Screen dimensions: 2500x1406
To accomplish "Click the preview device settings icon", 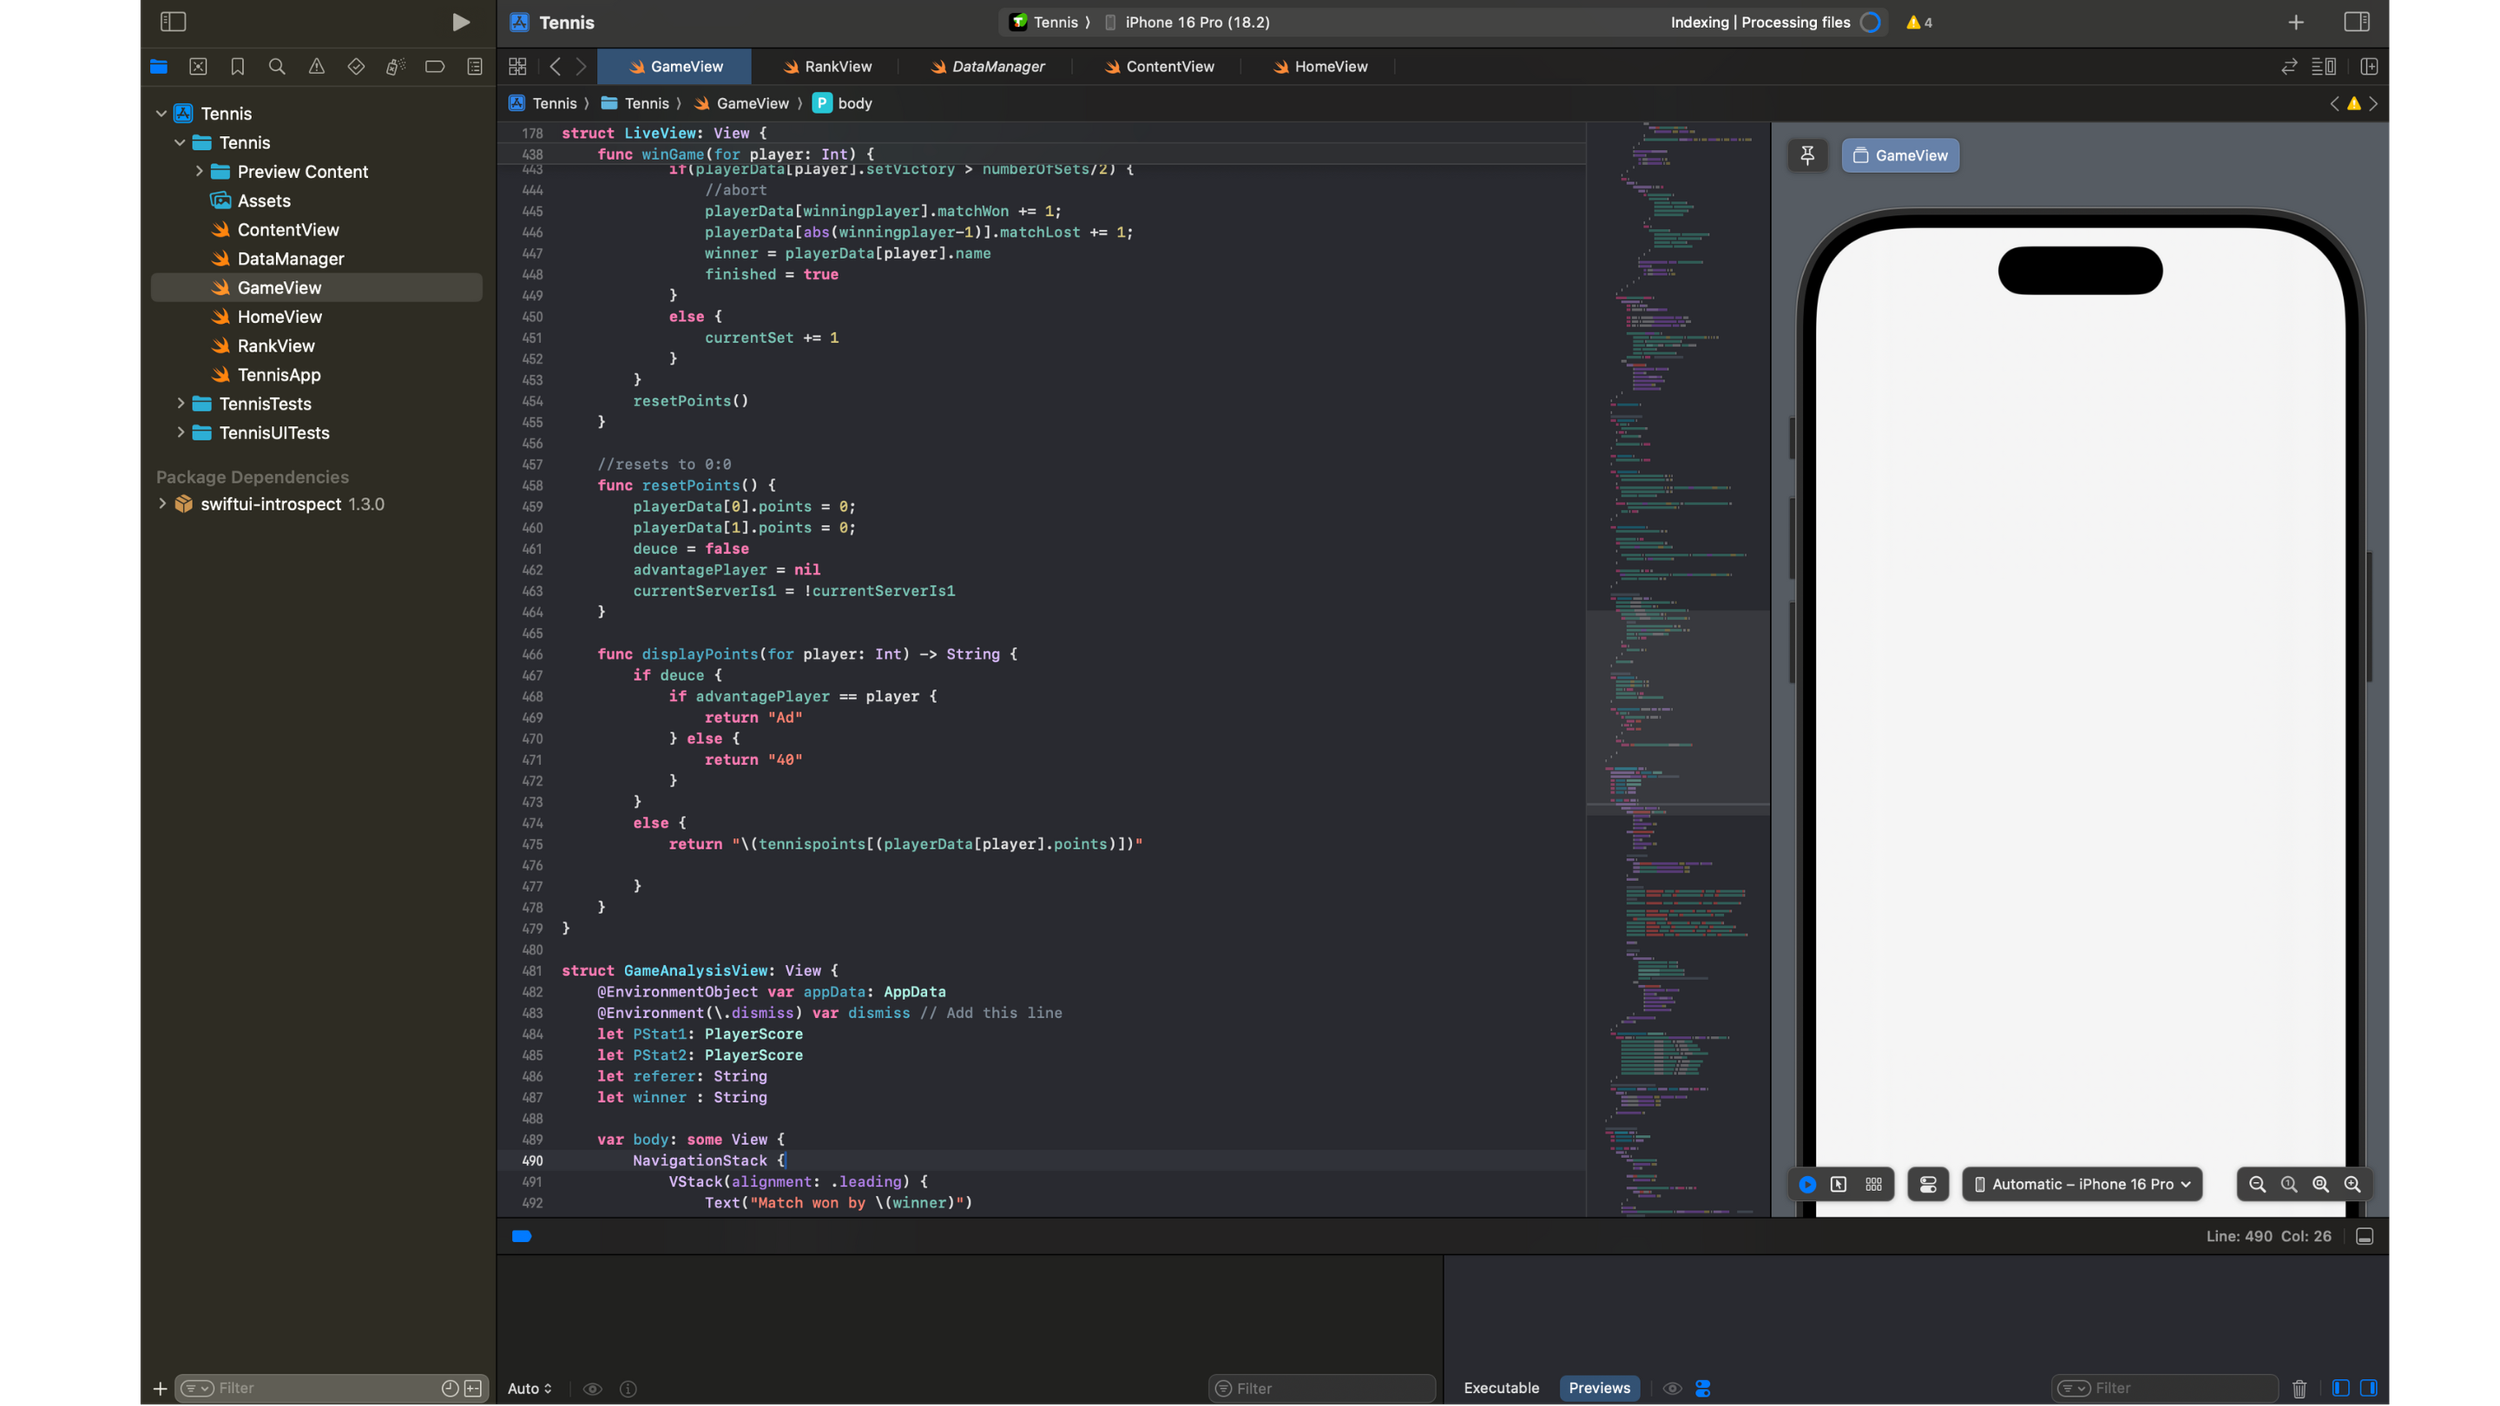I will [x=1928, y=1184].
